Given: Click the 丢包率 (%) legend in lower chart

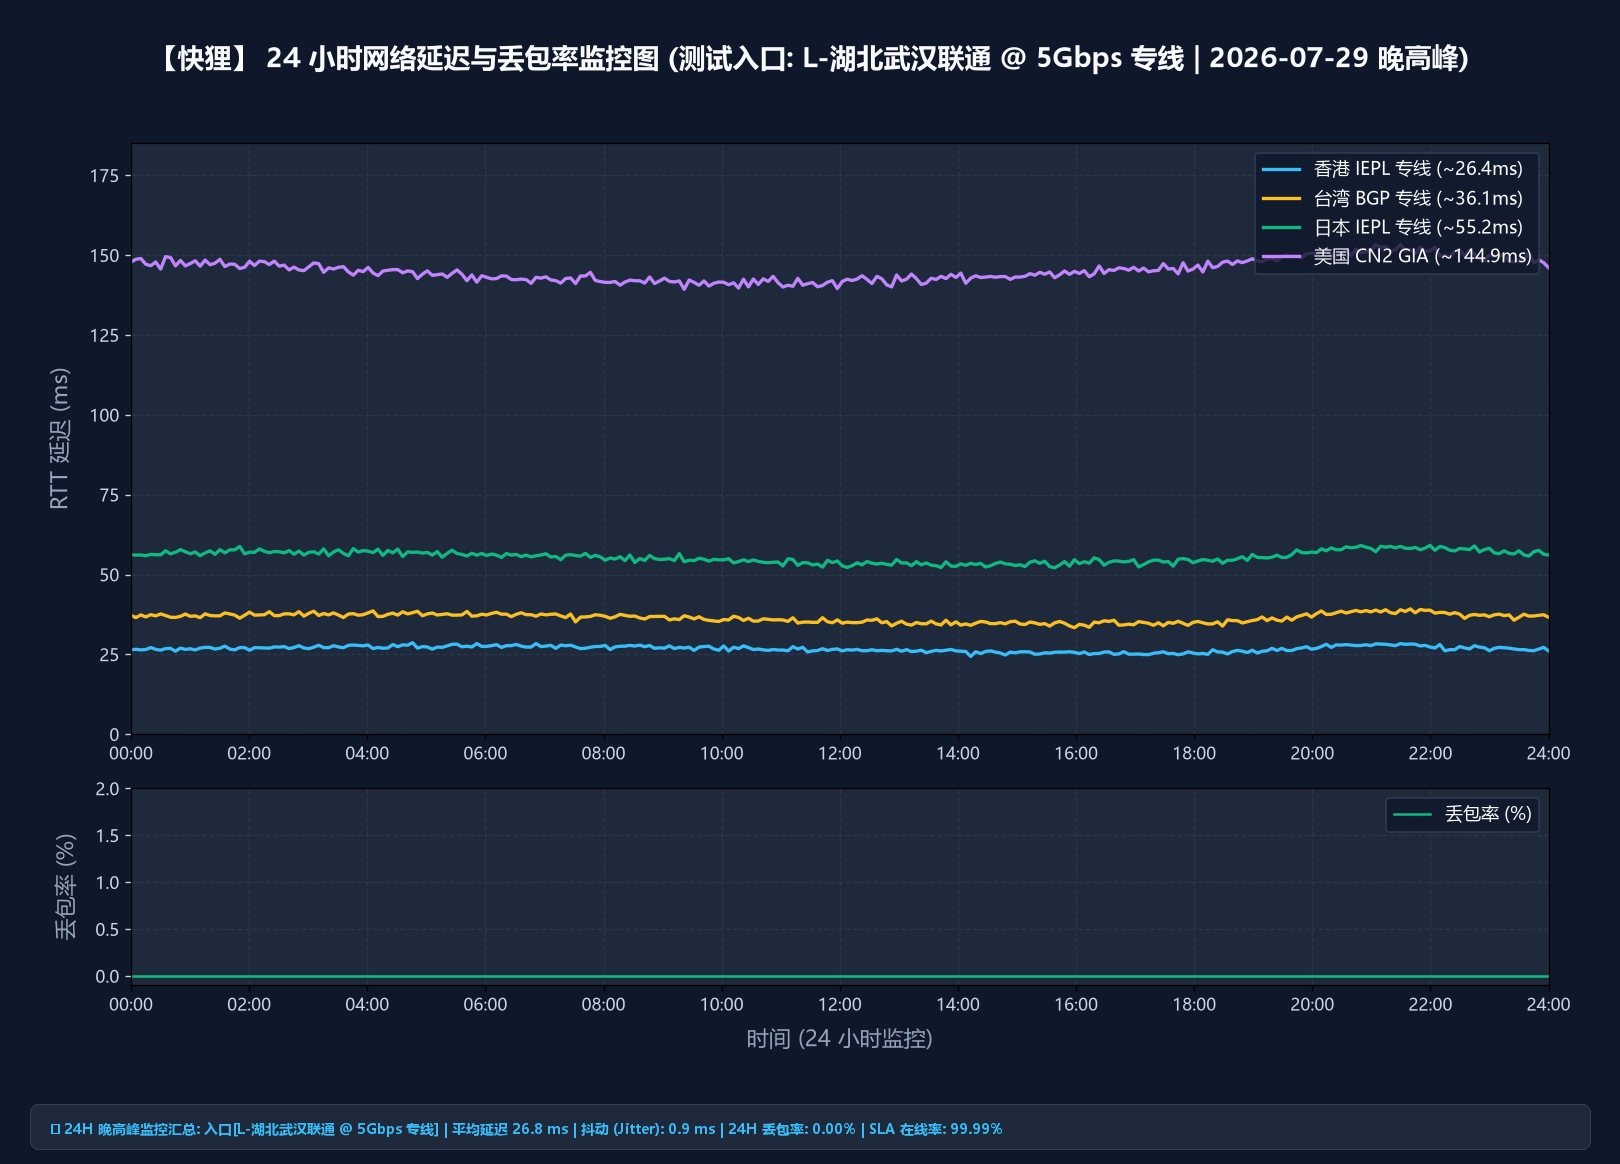Looking at the screenshot, I should (x=1462, y=814).
